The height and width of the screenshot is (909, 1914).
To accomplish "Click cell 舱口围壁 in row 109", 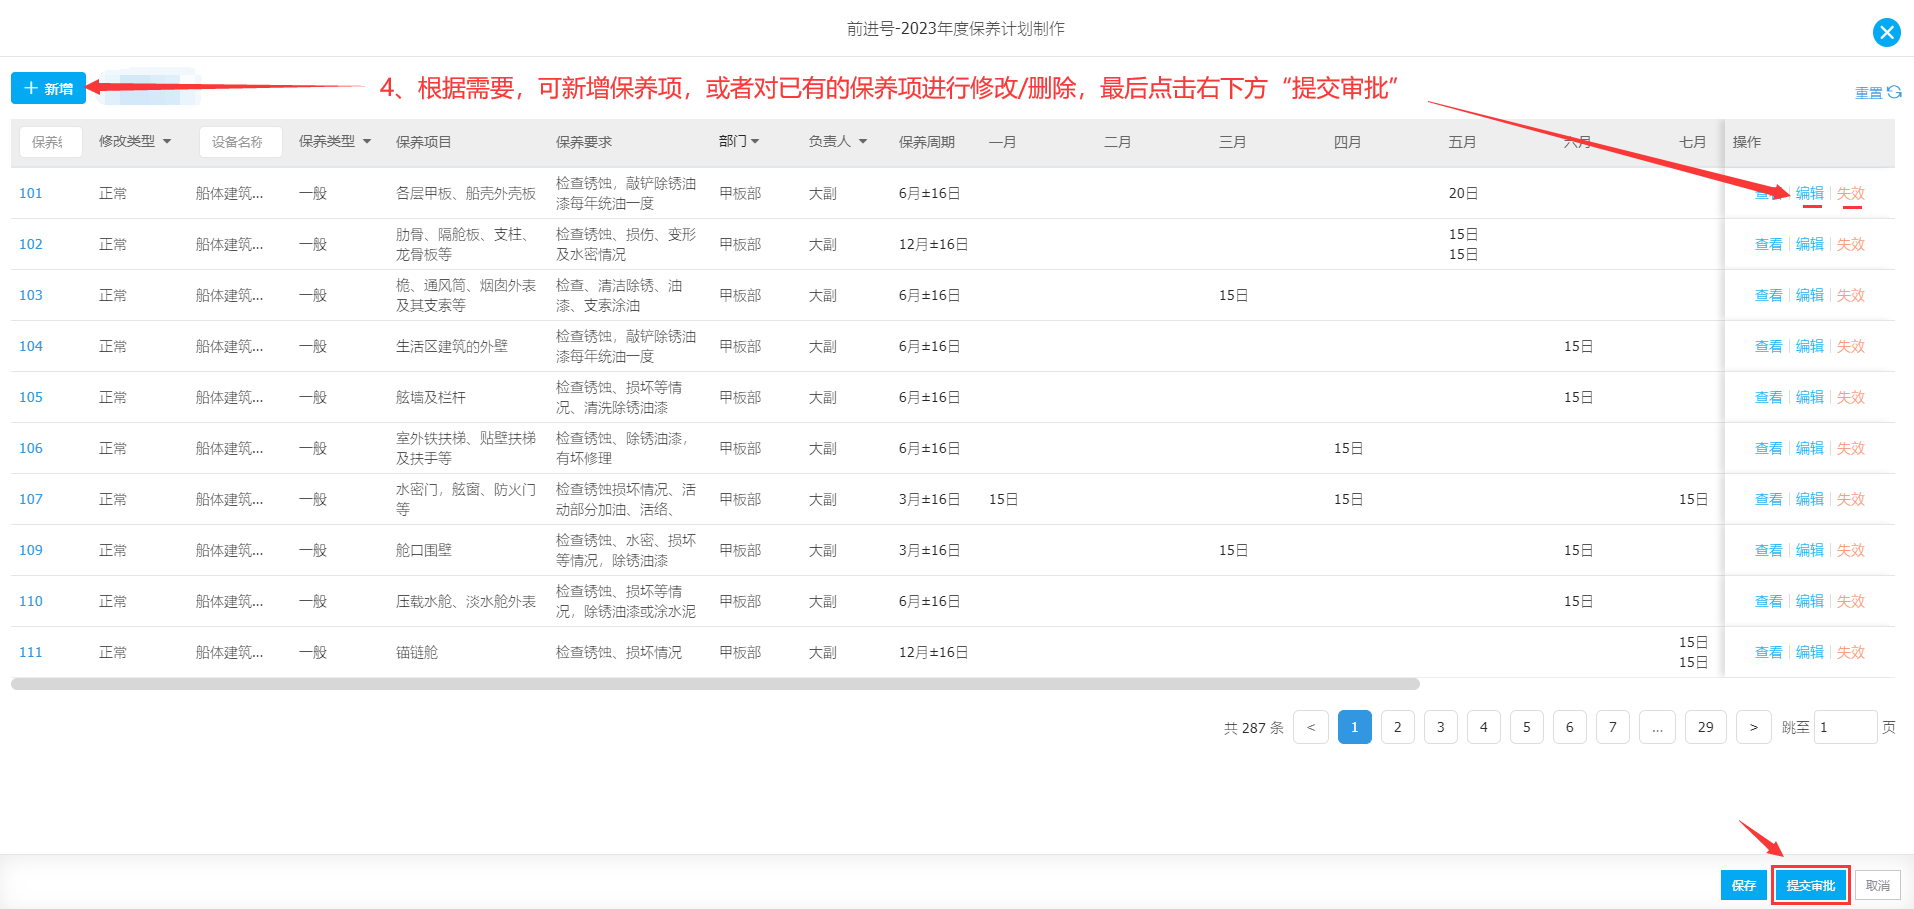I will (424, 550).
